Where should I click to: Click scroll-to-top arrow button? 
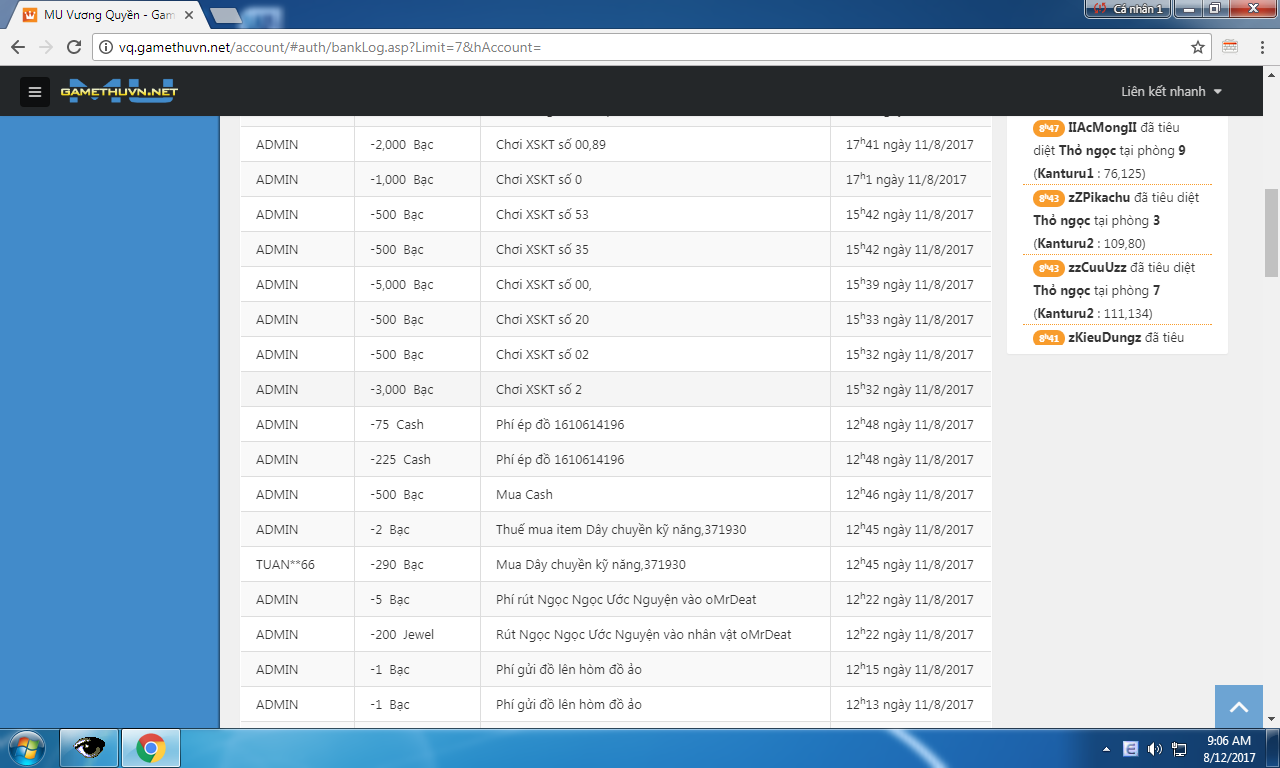[x=1239, y=707]
